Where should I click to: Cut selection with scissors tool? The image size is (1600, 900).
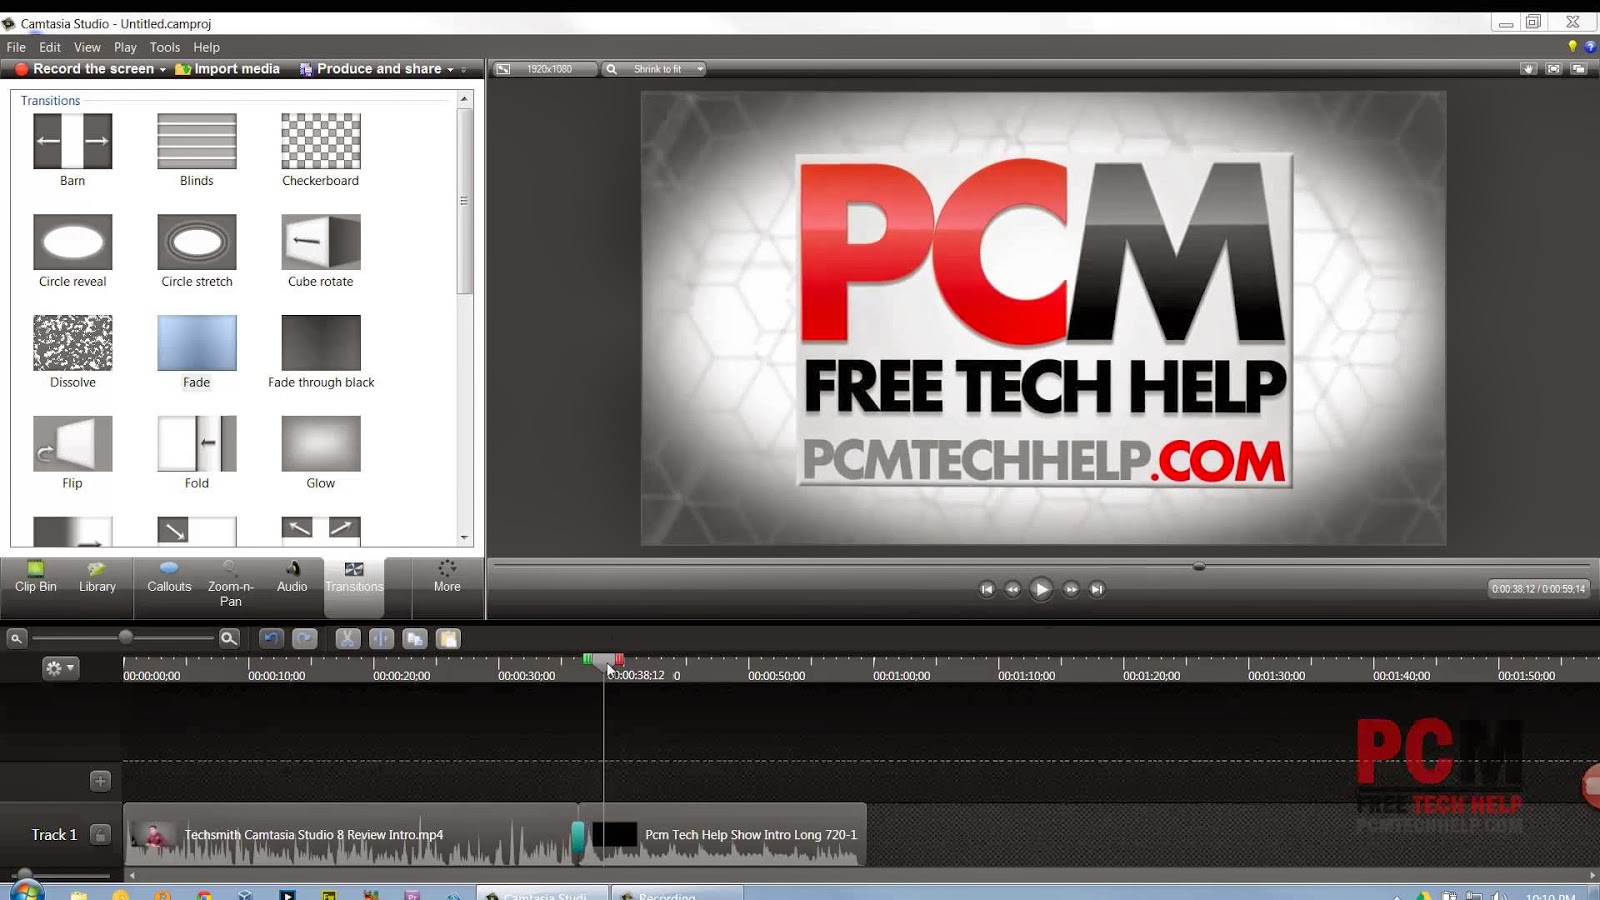(x=347, y=638)
